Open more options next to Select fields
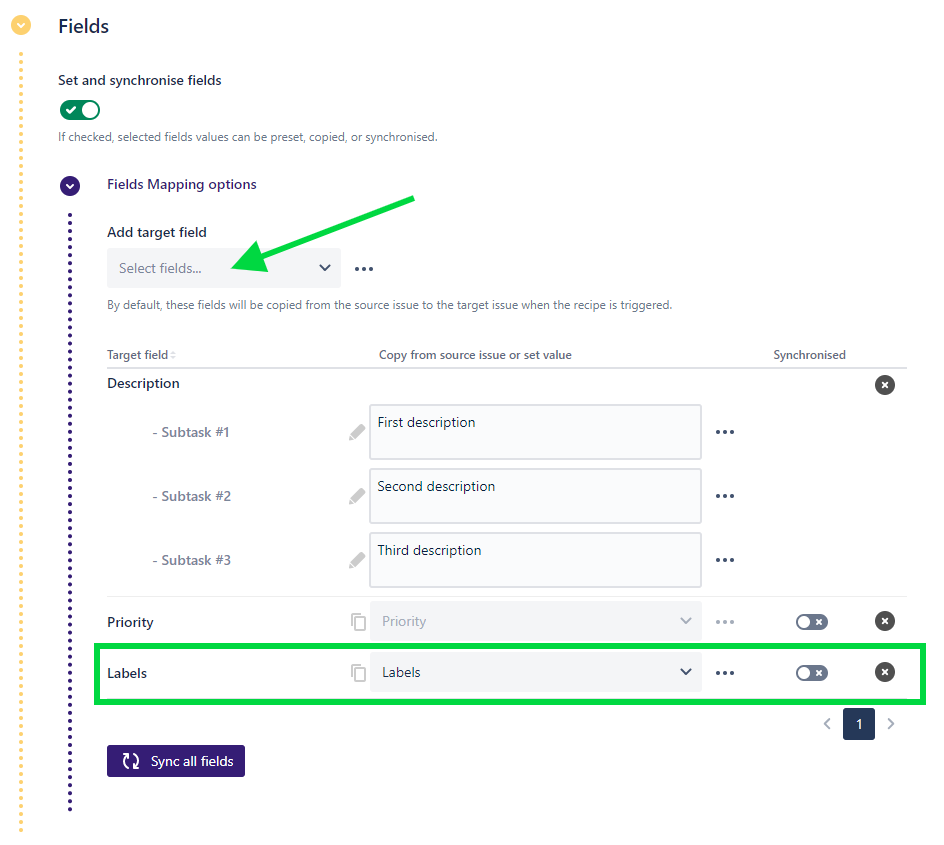Viewport: 944px width, 845px height. click(364, 269)
